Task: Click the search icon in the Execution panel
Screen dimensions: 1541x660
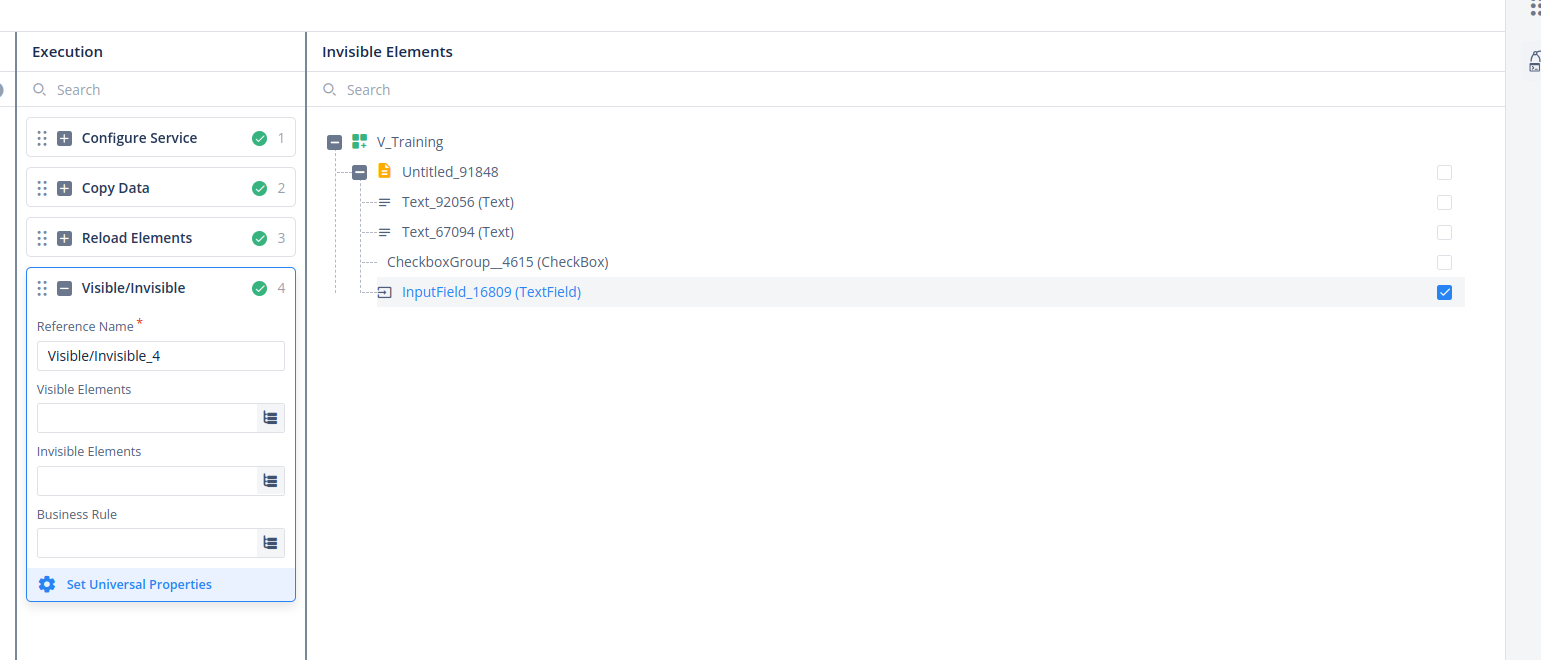Action: 40,89
